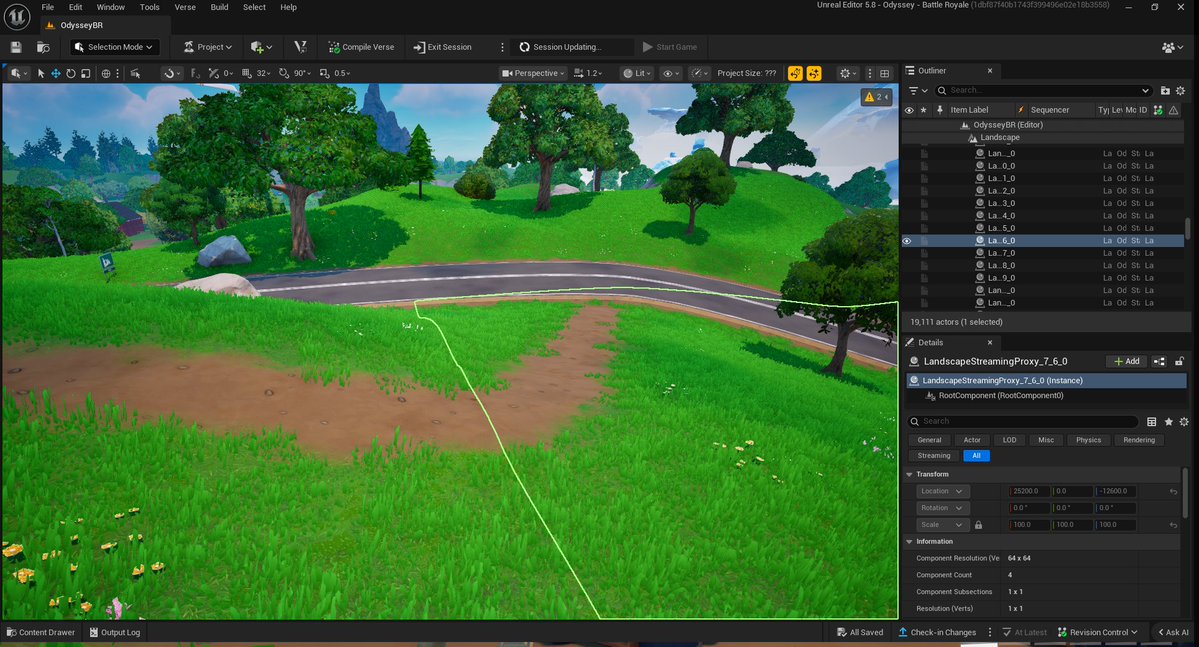Open the Lit view mode dropdown
Image resolution: width=1199 pixels, height=647 pixels.
click(637, 73)
